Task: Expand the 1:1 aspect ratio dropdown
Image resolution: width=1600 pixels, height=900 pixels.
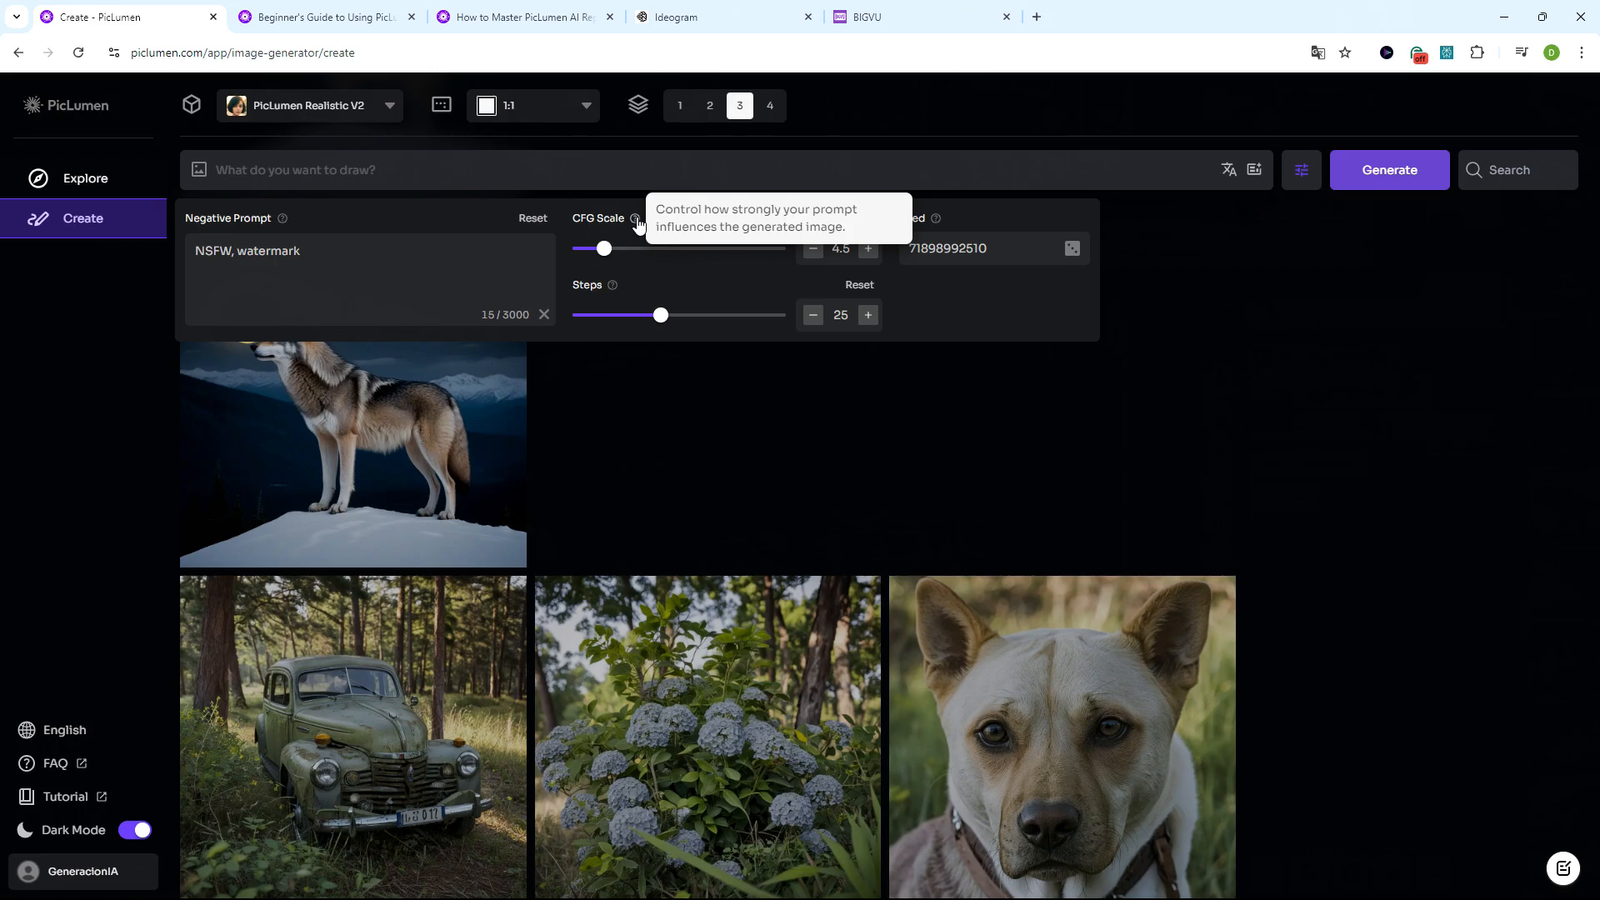Action: coord(534,105)
